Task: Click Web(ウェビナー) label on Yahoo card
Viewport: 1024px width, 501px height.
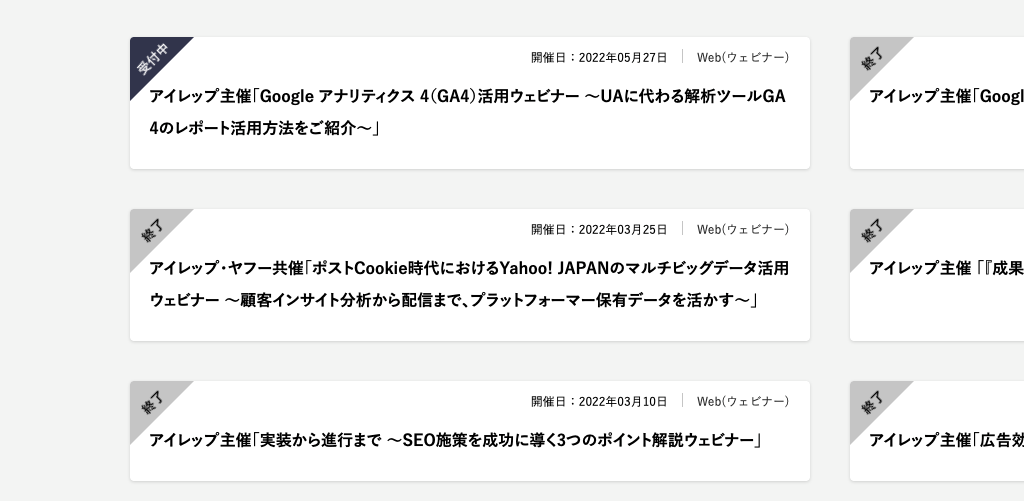Action: [x=742, y=230]
